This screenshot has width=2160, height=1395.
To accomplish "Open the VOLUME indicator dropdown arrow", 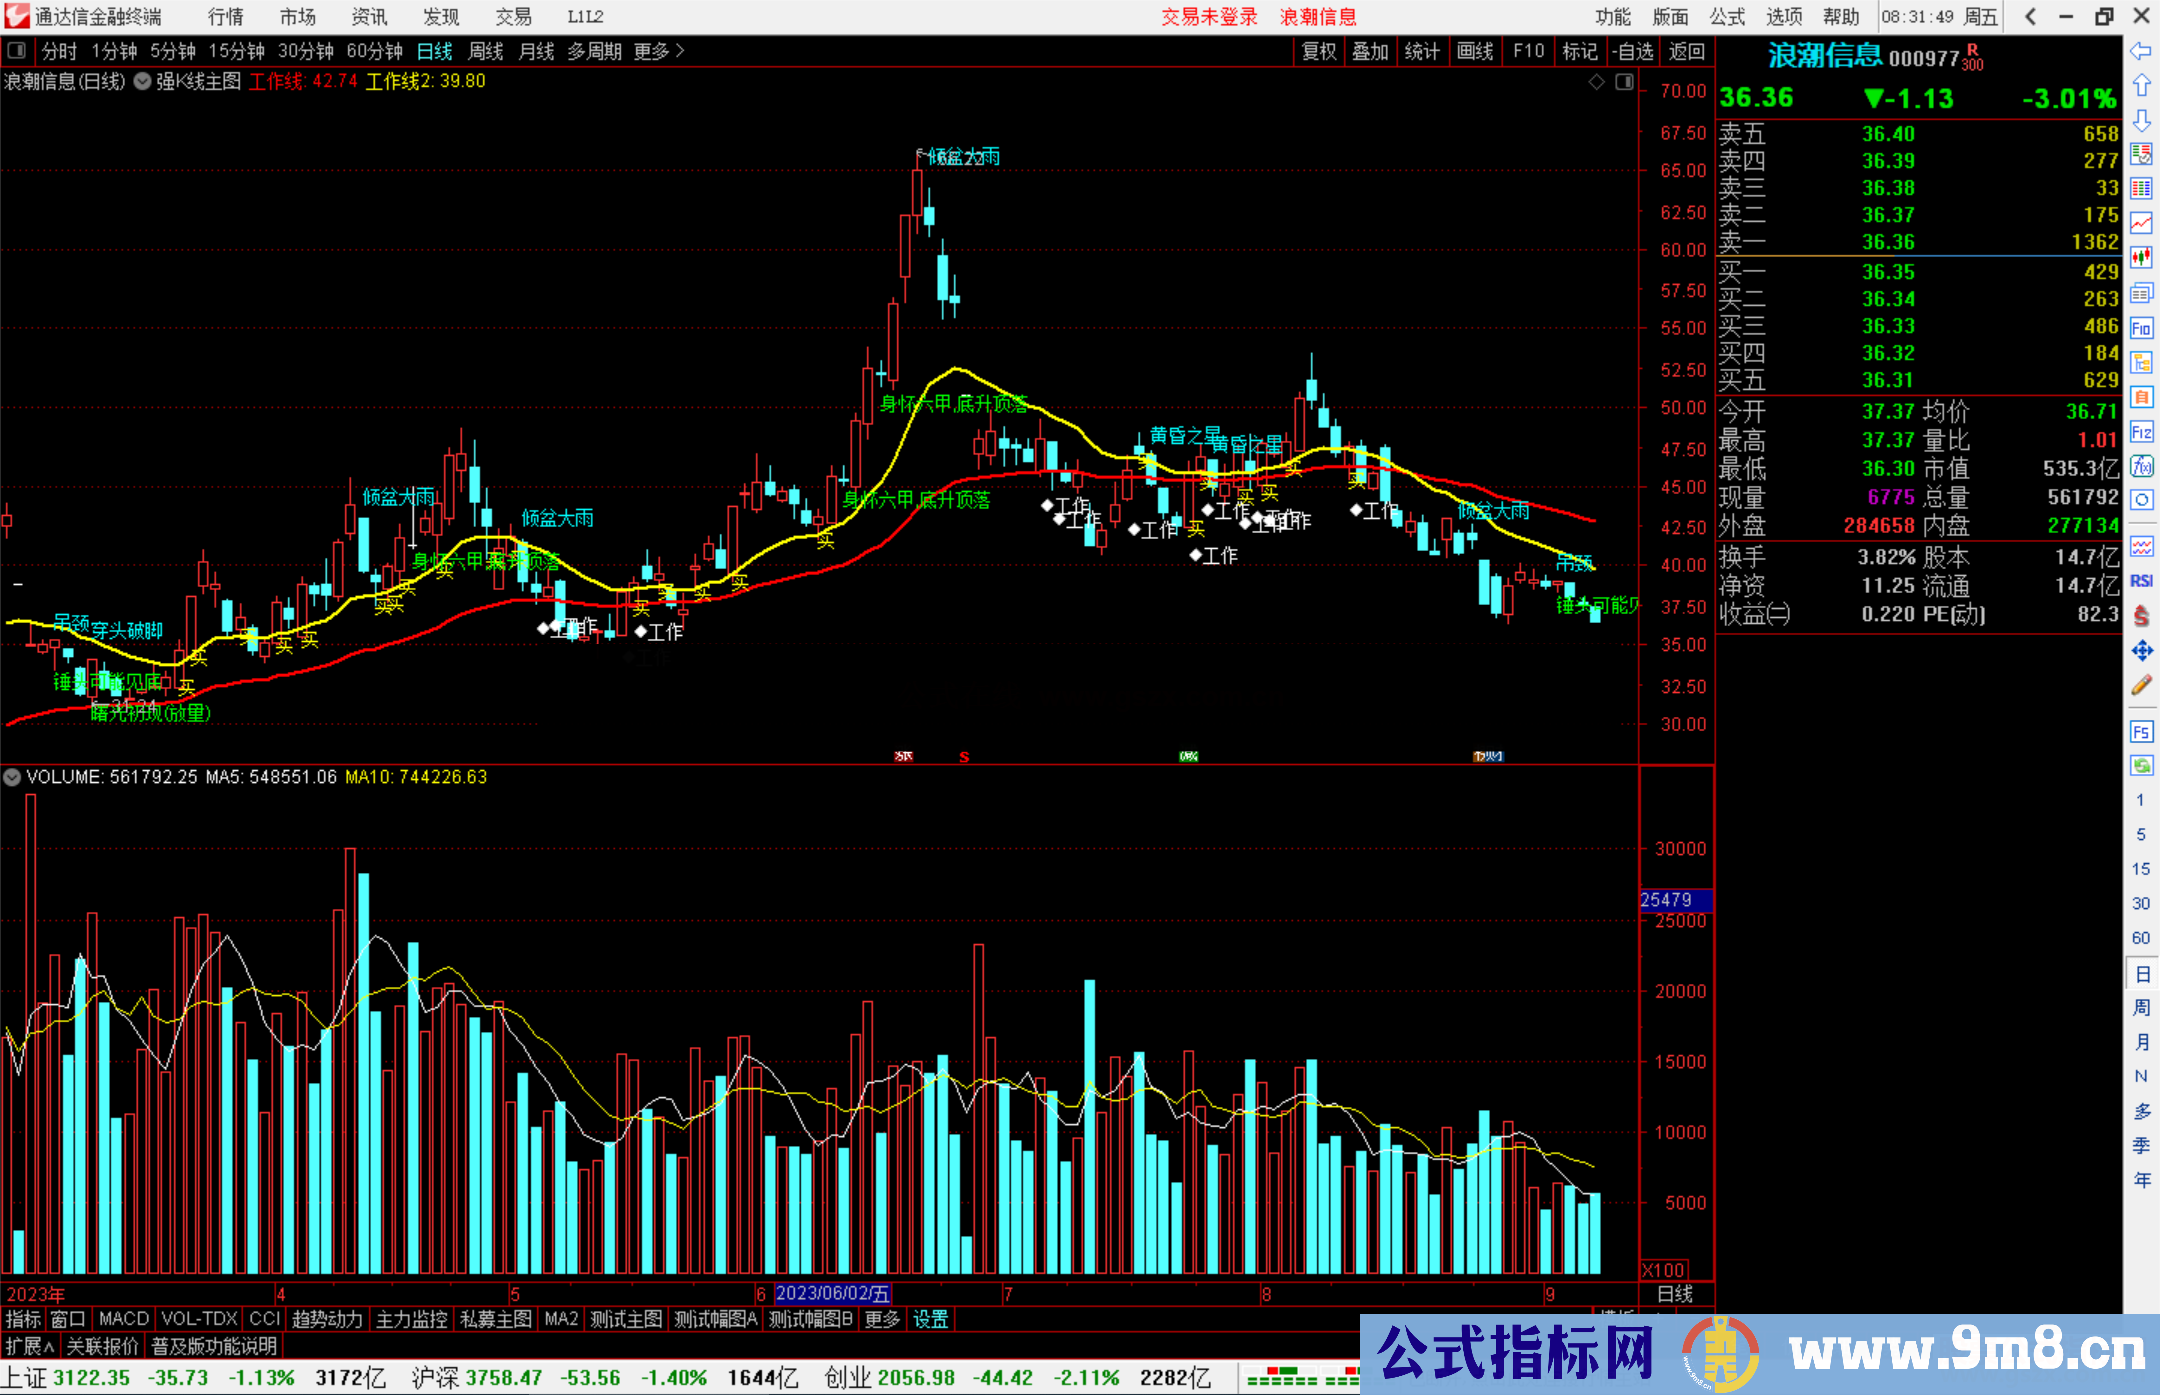I will pyautogui.click(x=12, y=777).
